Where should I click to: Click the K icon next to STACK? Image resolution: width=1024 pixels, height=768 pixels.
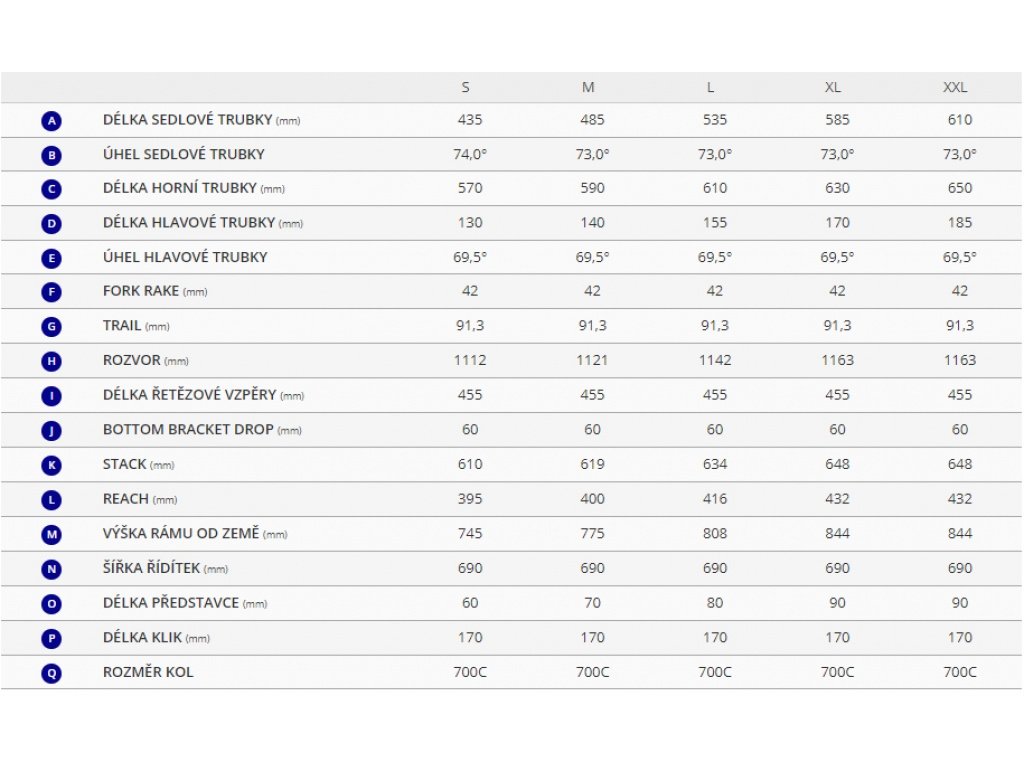(52, 465)
